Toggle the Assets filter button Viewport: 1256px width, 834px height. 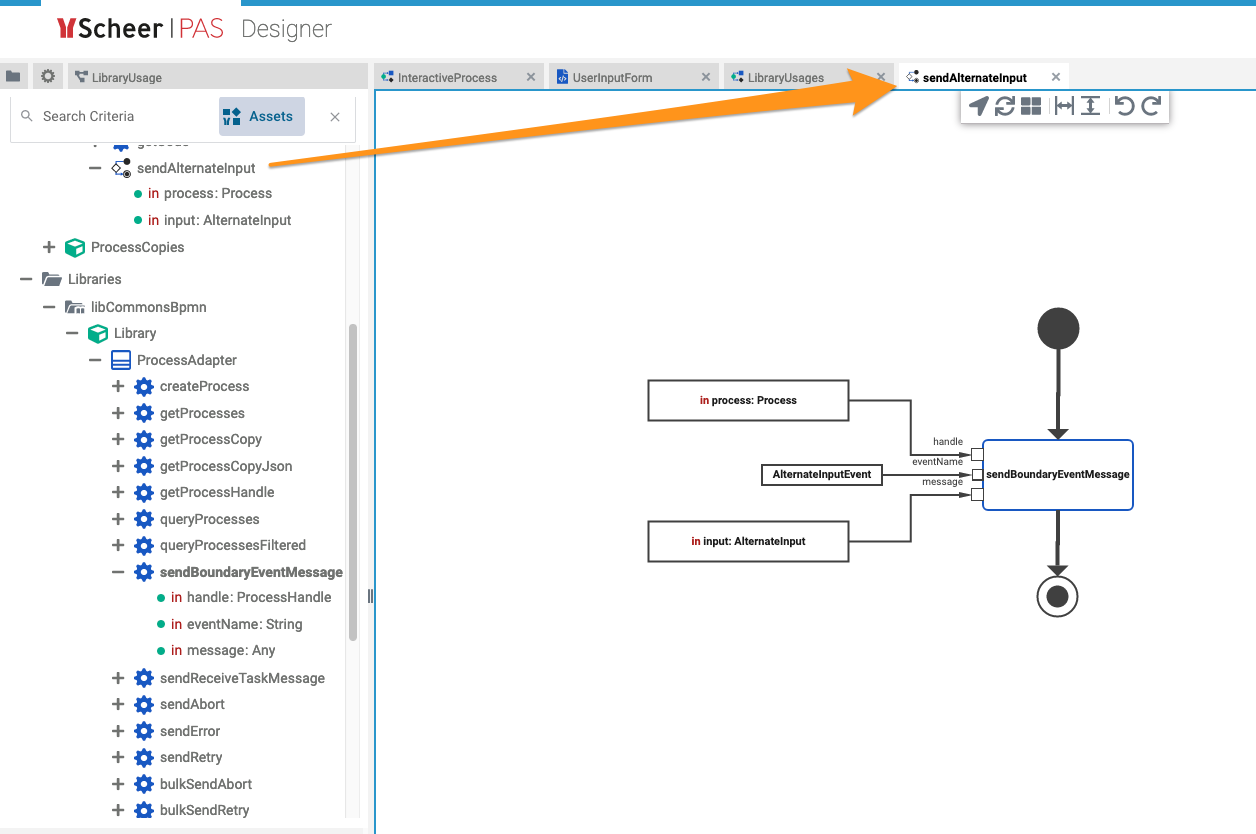point(261,117)
